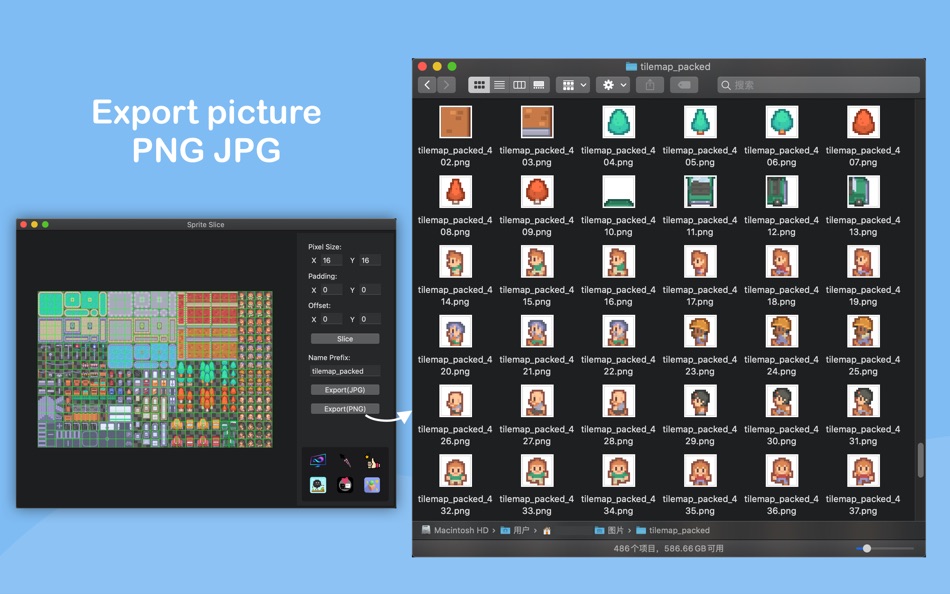Click the Export(PNG) button

pyautogui.click(x=345, y=409)
